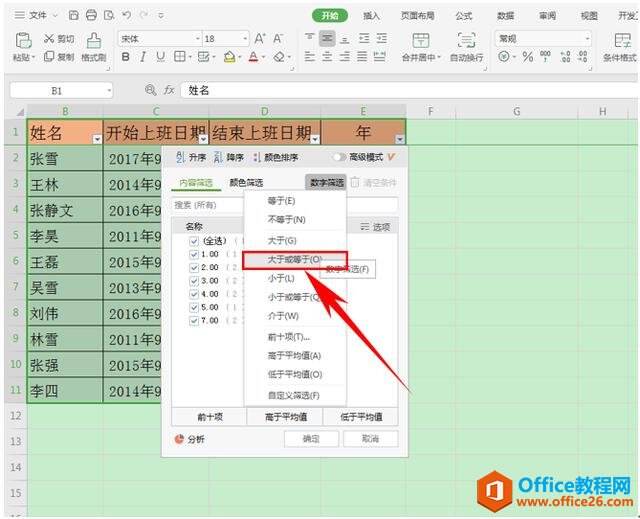This screenshot has width=640, height=519.
Task: Switch to the 颜色筛选 tab
Action: click(246, 183)
